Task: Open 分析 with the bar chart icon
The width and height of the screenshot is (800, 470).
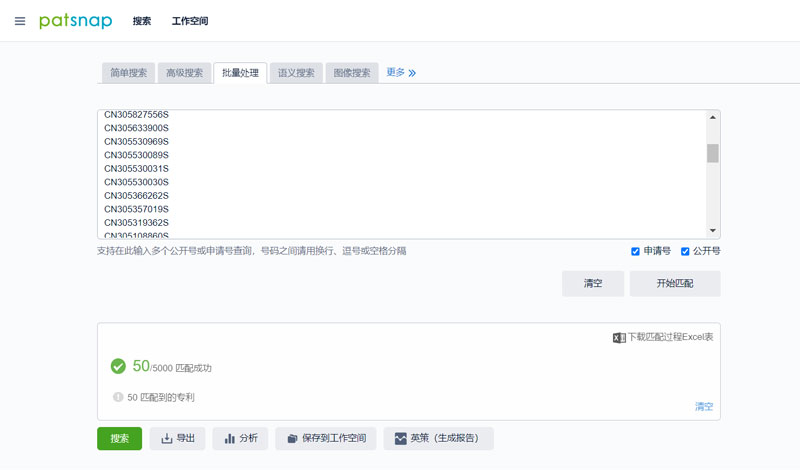Action: [x=240, y=438]
